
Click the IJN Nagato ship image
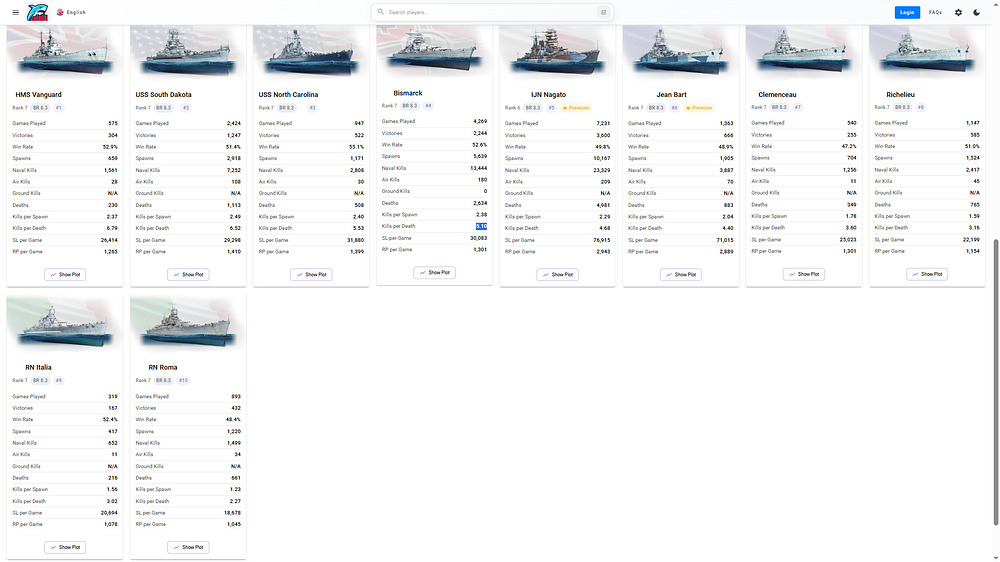557,52
